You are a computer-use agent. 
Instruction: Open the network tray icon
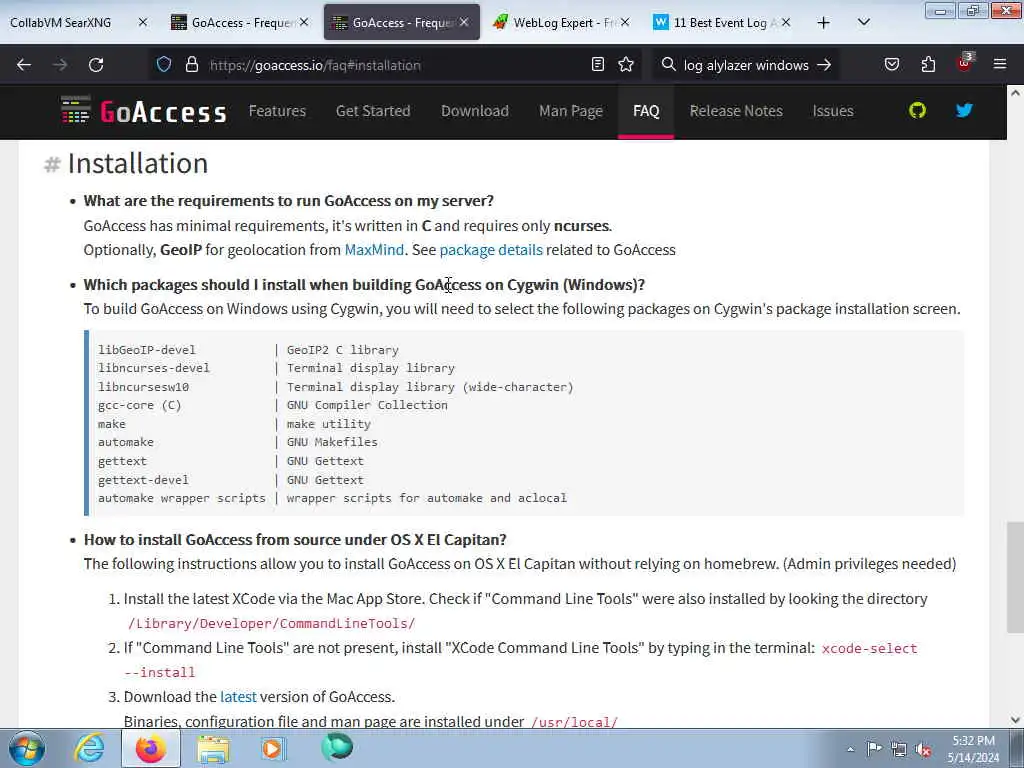tap(899, 750)
